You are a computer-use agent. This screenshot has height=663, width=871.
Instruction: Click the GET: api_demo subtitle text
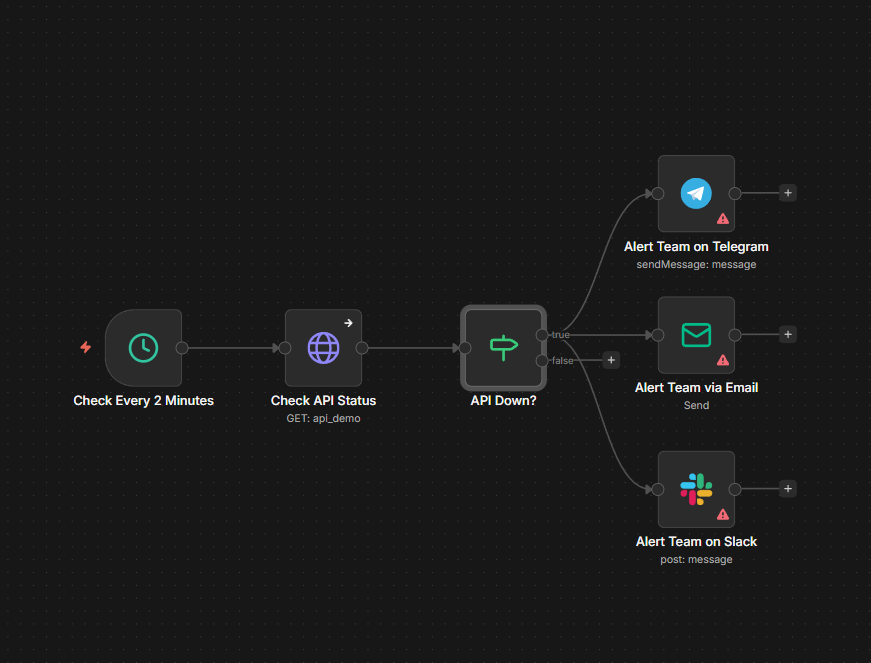[323, 418]
